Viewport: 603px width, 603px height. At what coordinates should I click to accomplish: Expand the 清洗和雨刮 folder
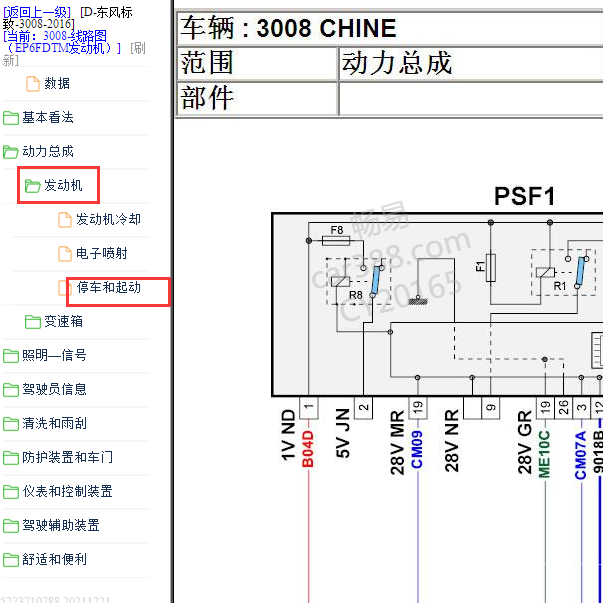click(54, 423)
